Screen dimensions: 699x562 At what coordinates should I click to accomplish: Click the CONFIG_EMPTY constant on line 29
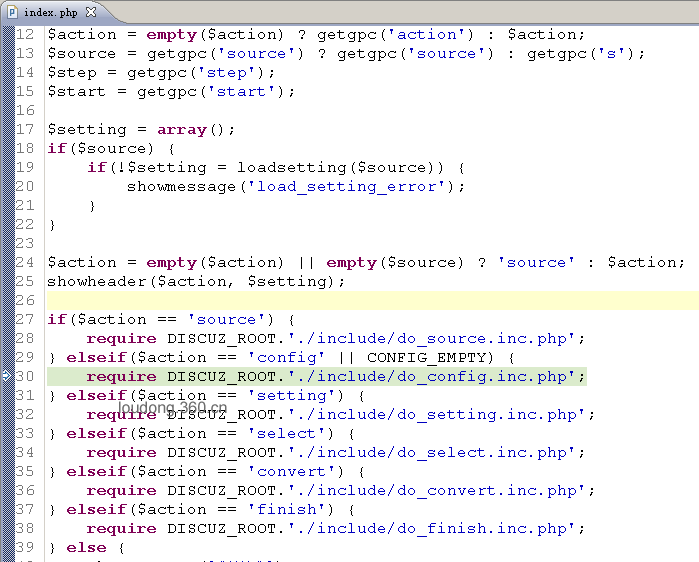[430, 358]
